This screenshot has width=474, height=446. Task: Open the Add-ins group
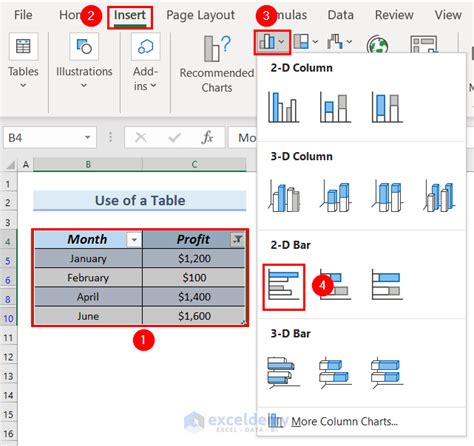145,62
